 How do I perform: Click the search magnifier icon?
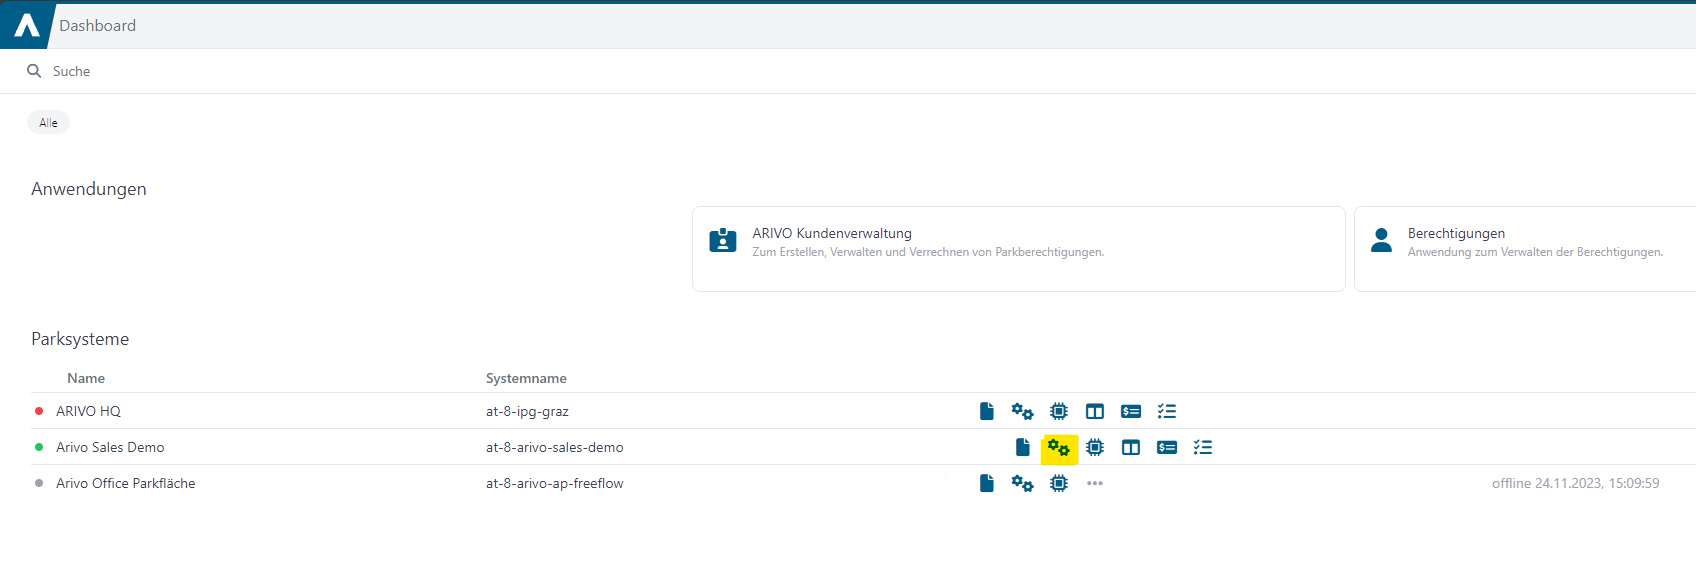click(x=34, y=71)
